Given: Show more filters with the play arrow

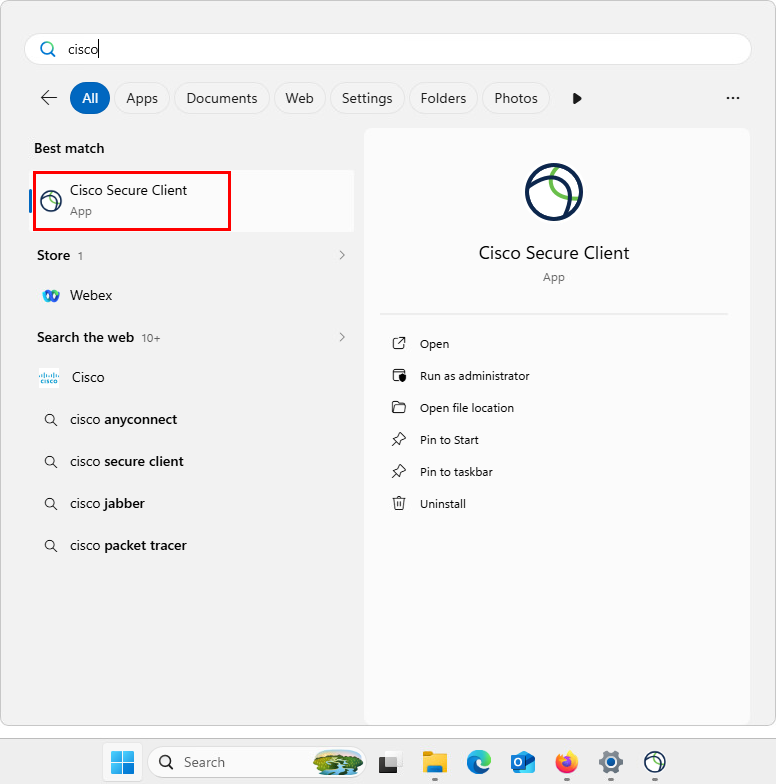Looking at the screenshot, I should (576, 98).
